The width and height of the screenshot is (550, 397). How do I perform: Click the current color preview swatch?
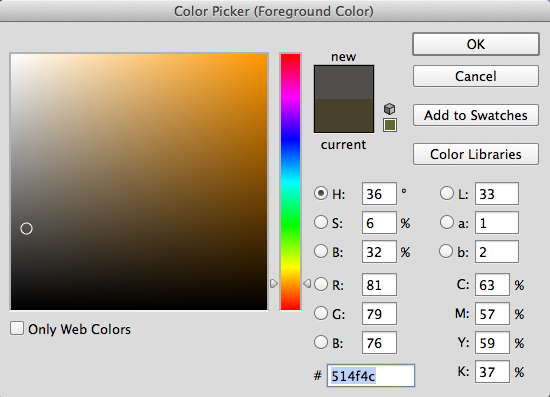click(x=344, y=115)
